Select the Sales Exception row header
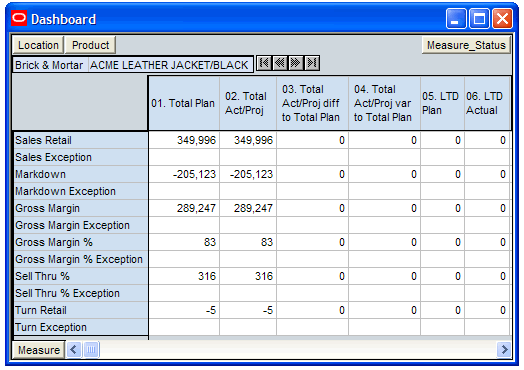524x370 pixels. tap(80, 157)
